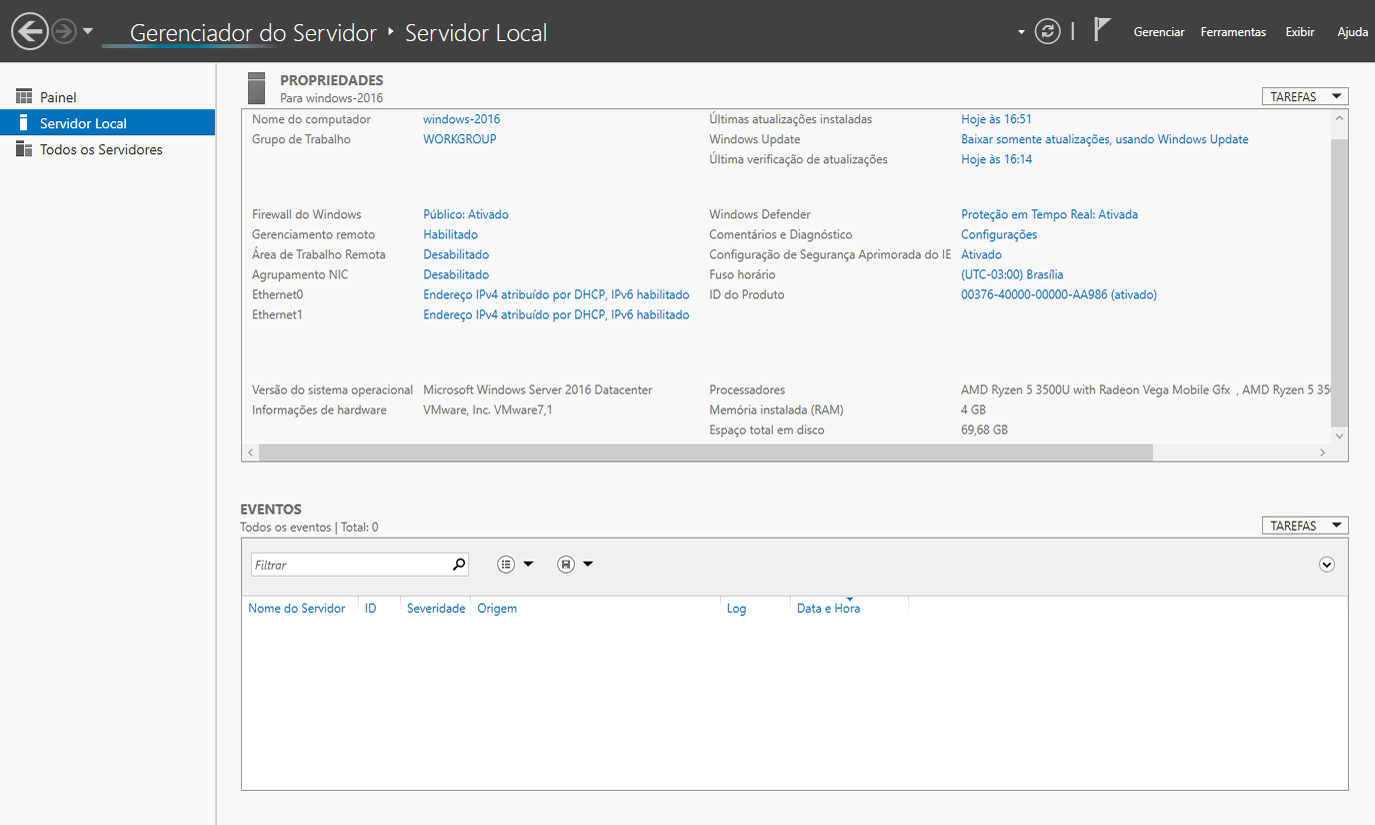Sort events by Severidade column header
1375x825 pixels.
(436, 608)
